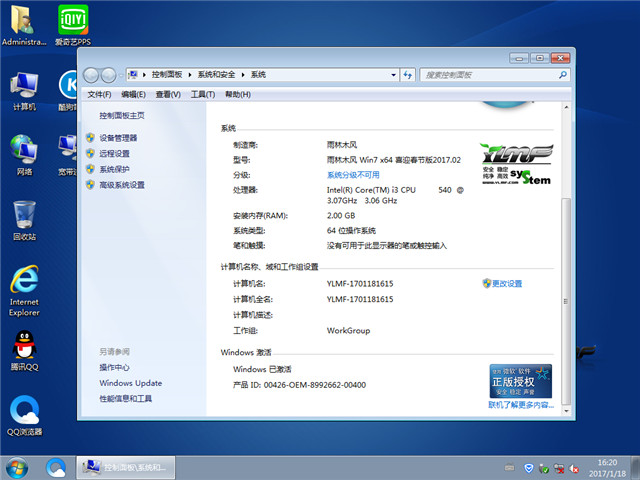This screenshot has height=480, width=640.
Task: Click the keyboard tray icon
Action: [509, 467]
